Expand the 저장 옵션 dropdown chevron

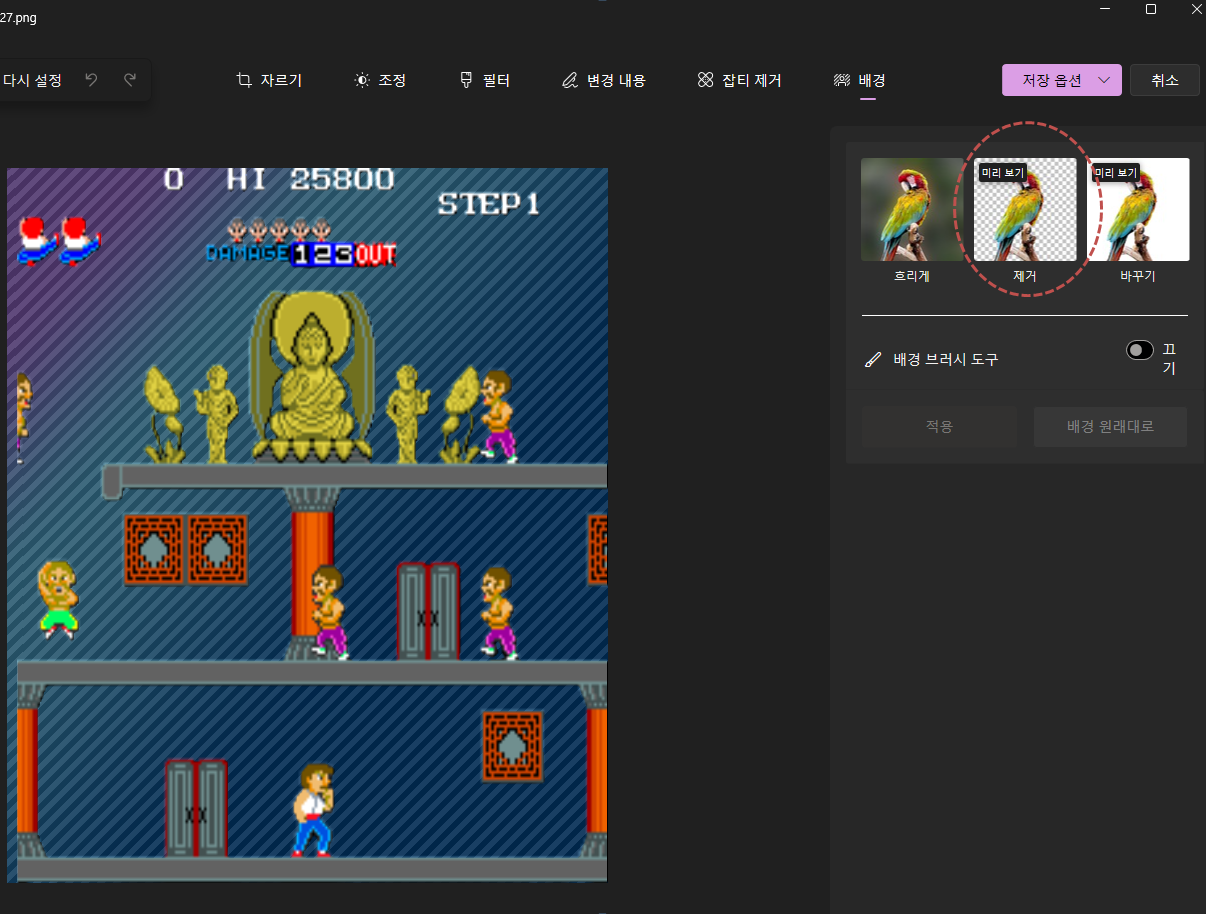tap(1105, 80)
